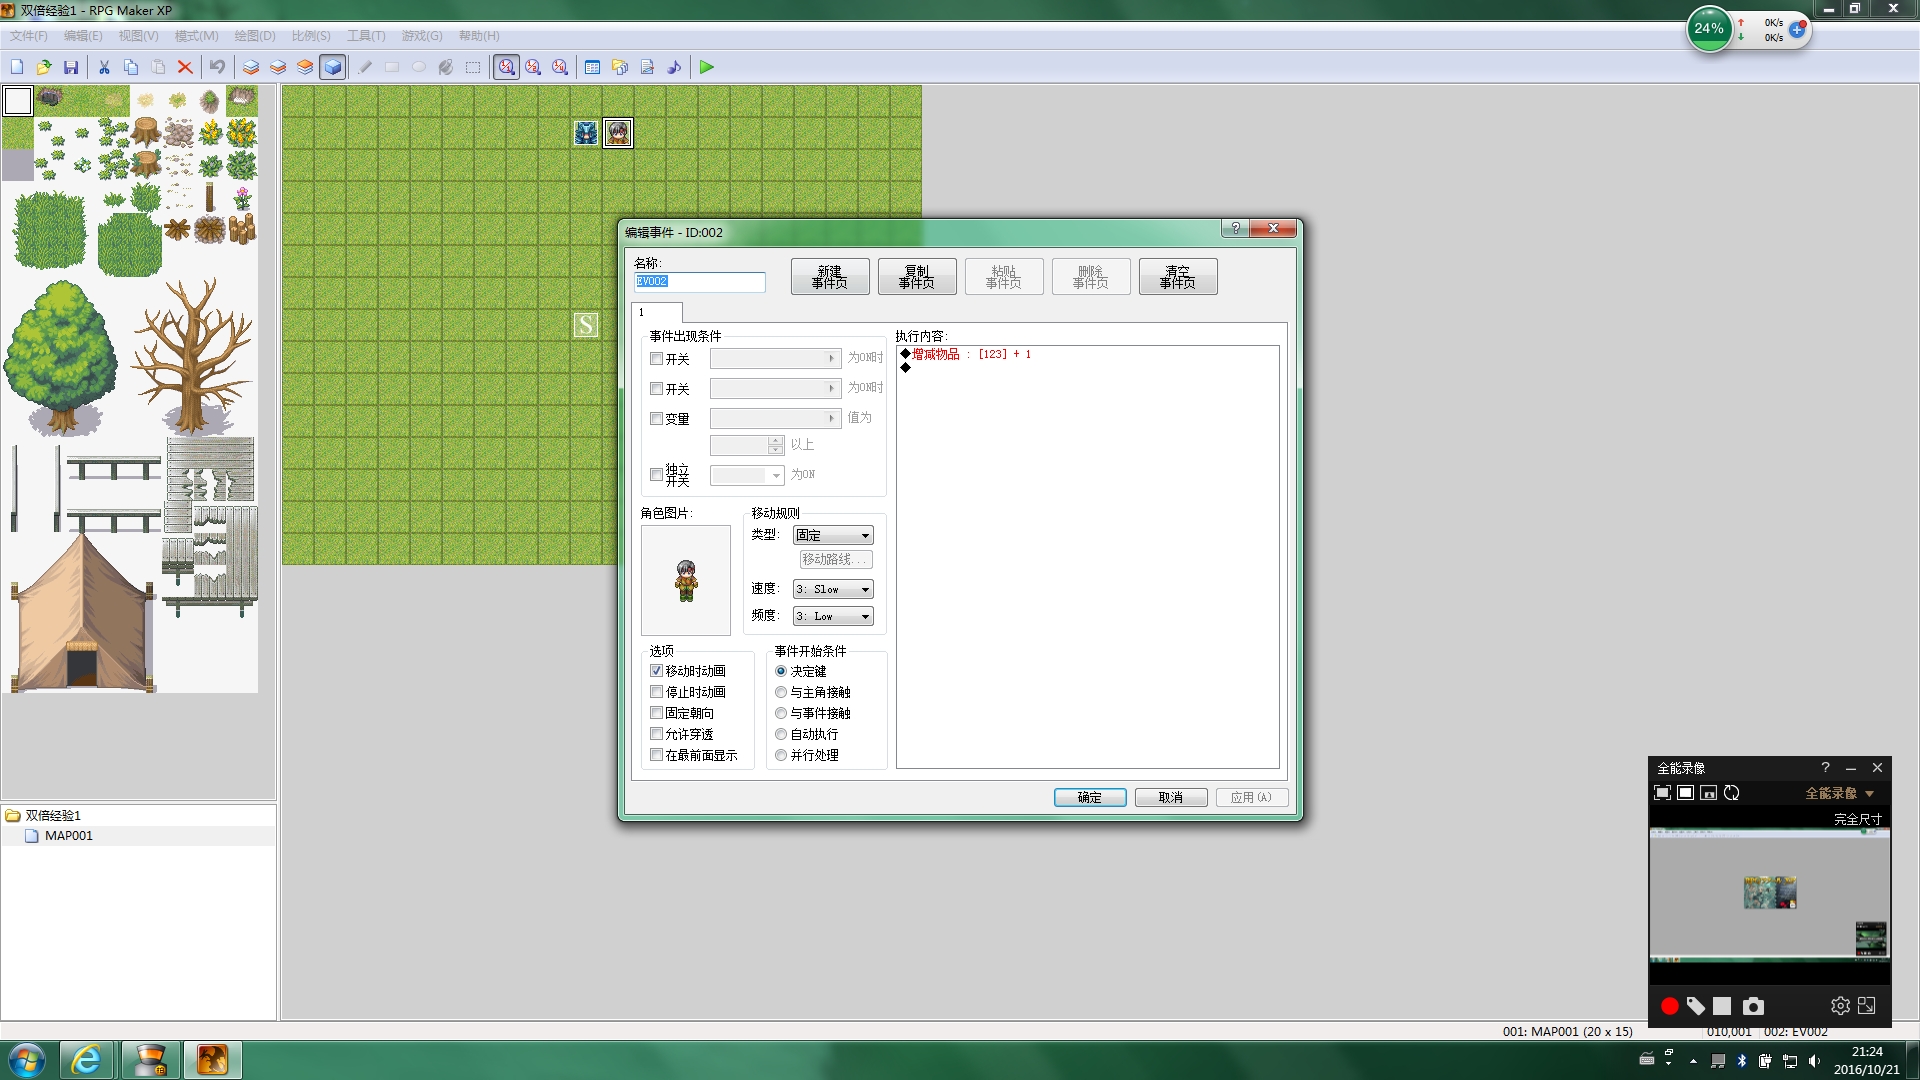Toggle the 移动时动画 checkbox
Image resolution: width=1920 pixels, height=1080 pixels.
point(656,671)
